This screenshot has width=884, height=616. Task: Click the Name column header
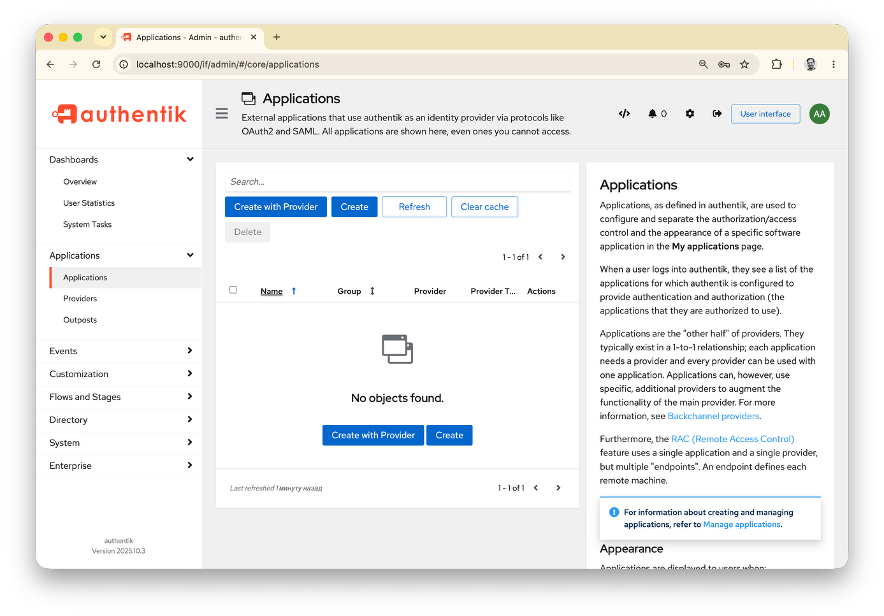[271, 291]
